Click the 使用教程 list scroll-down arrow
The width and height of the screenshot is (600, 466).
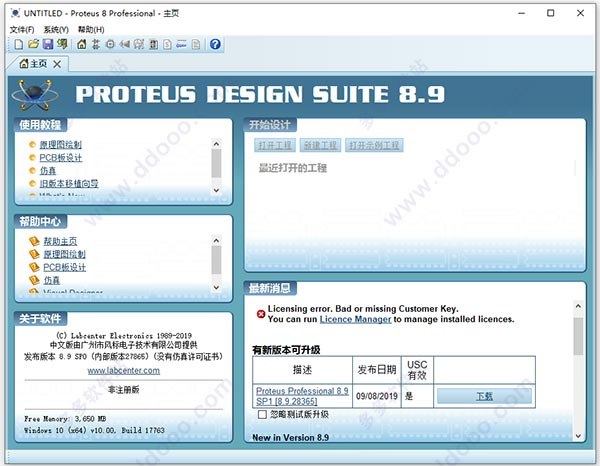216,190
